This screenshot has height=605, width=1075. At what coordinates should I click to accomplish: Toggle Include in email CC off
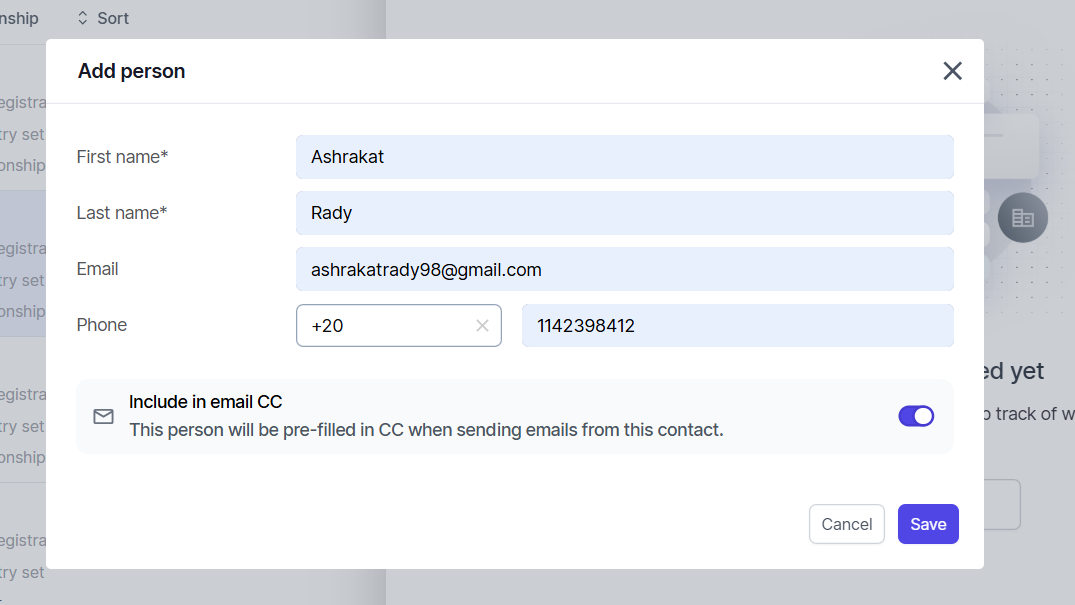coord(916,416)
